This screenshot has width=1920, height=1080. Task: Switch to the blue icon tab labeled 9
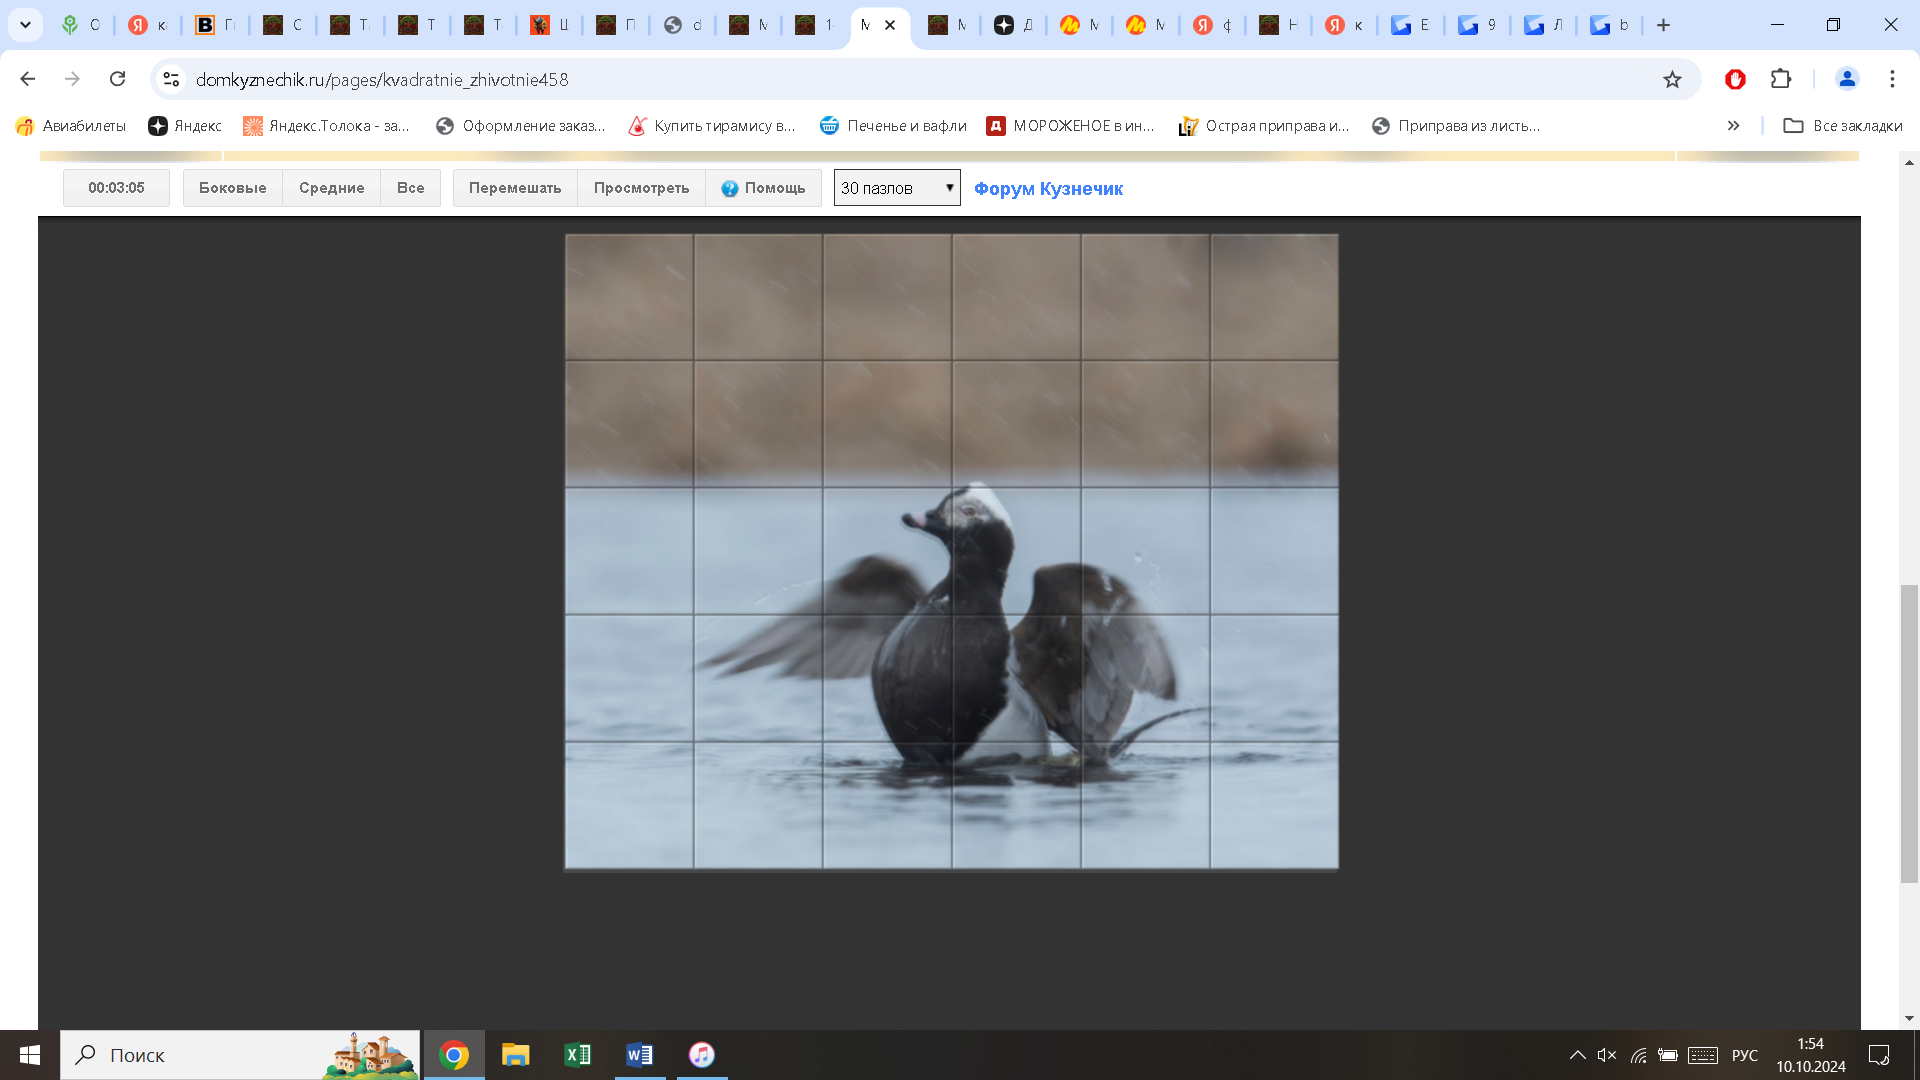tap(1477, 25)
